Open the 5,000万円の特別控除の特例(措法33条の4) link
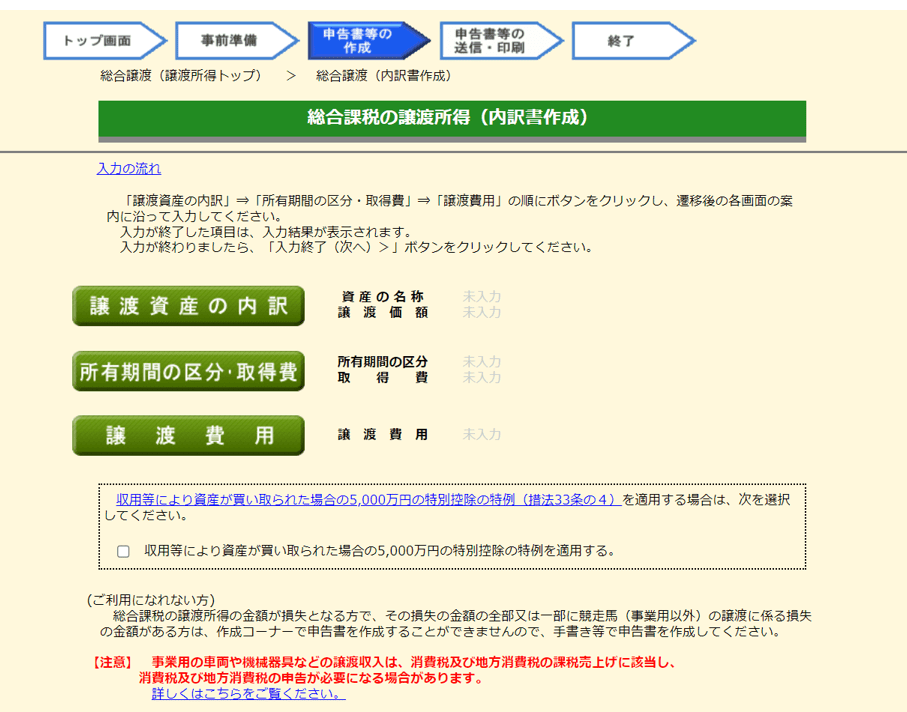 click(x=368, y=500)
